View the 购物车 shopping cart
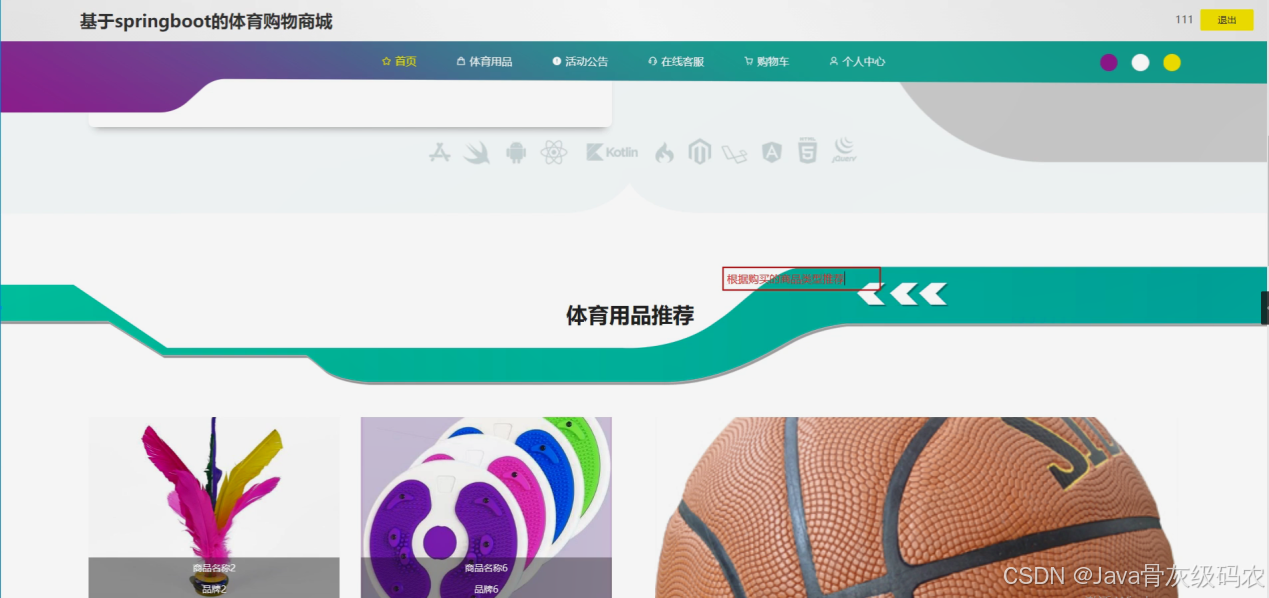The image size is (1269, 598). [x=766, y=62]
